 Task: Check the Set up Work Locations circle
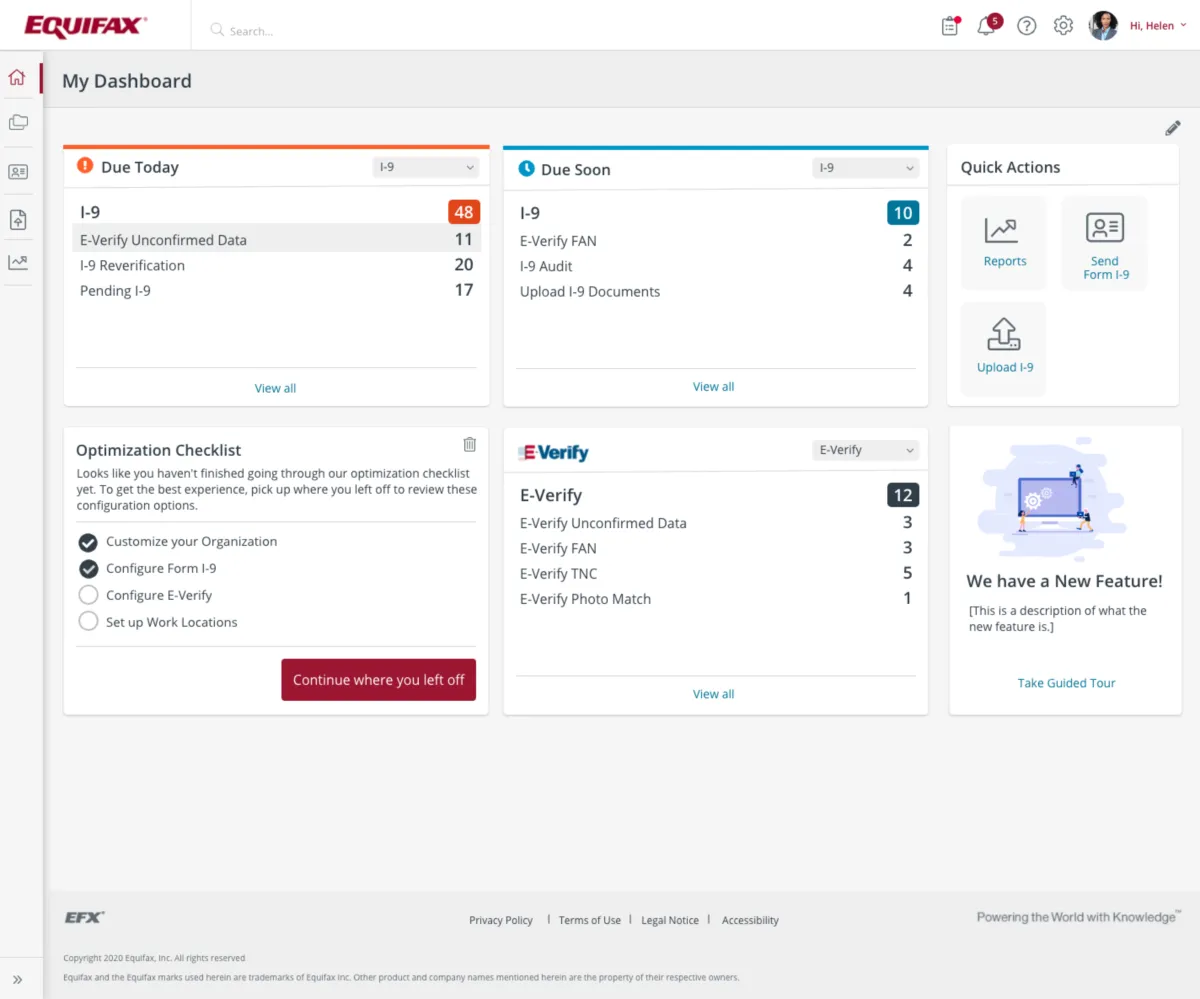[88, 622]
